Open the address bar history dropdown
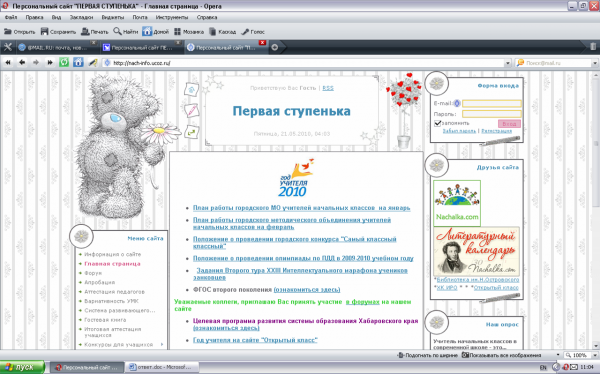Viewport: 600px width, 374px height. [508, 63]
